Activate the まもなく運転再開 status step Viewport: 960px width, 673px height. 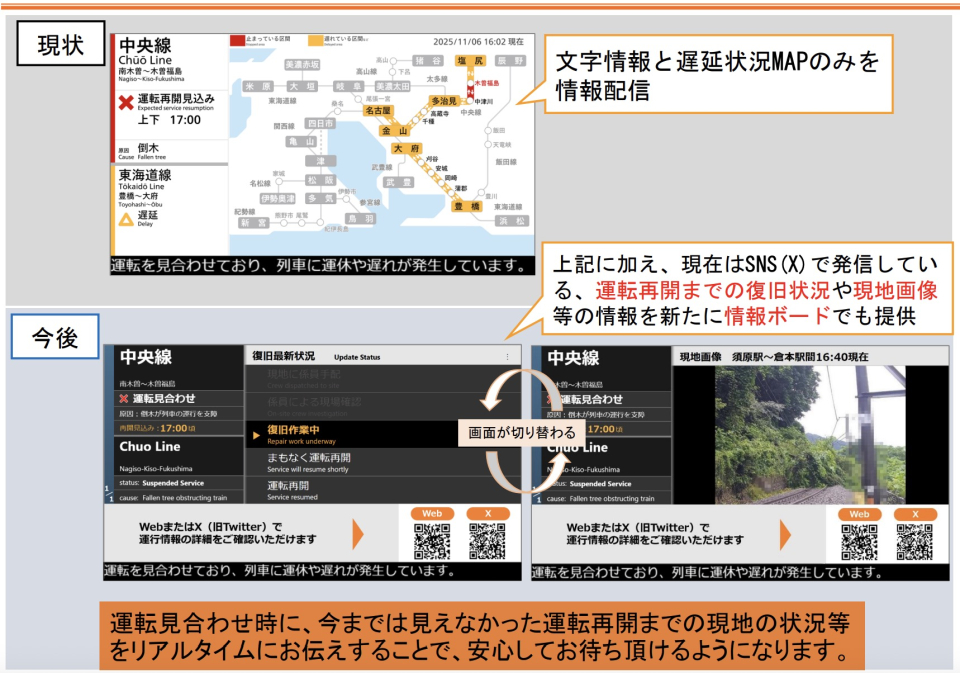[308, 459]
